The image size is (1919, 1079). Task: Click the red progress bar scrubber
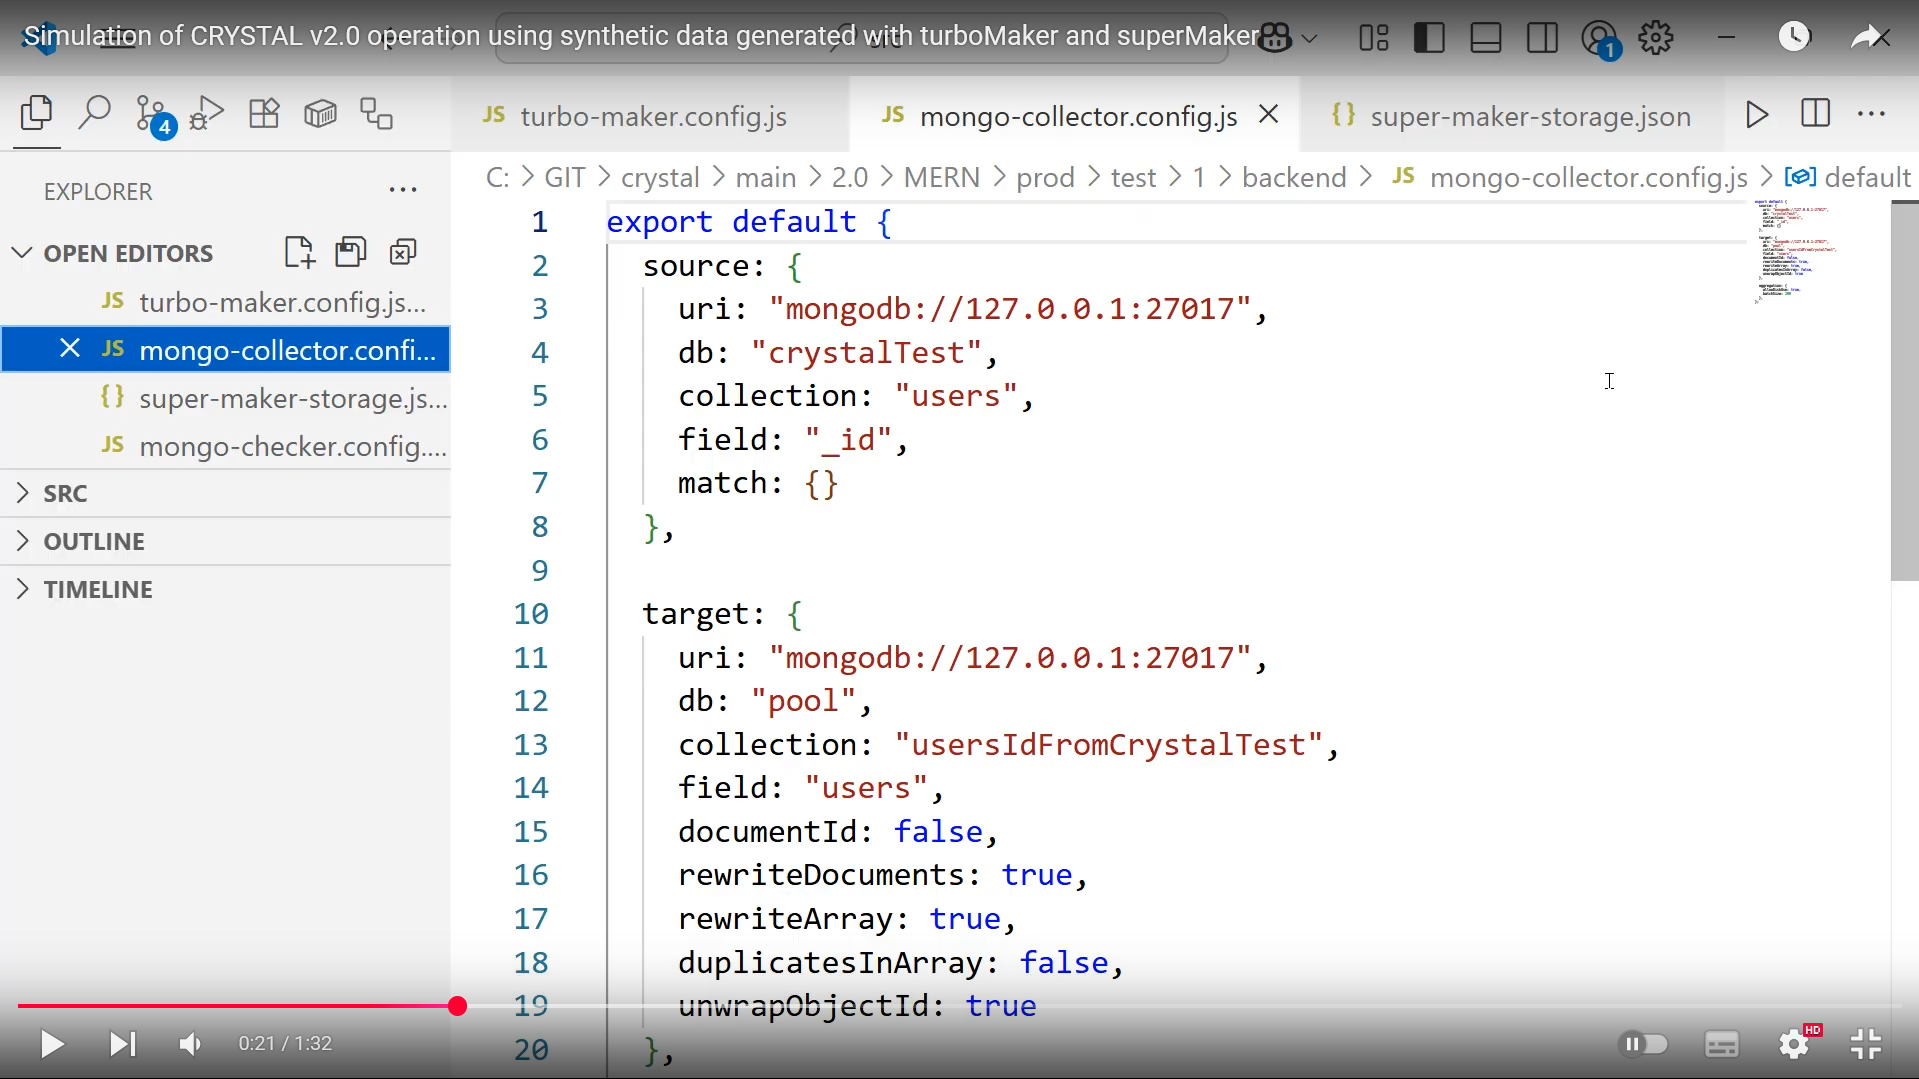457,1006
